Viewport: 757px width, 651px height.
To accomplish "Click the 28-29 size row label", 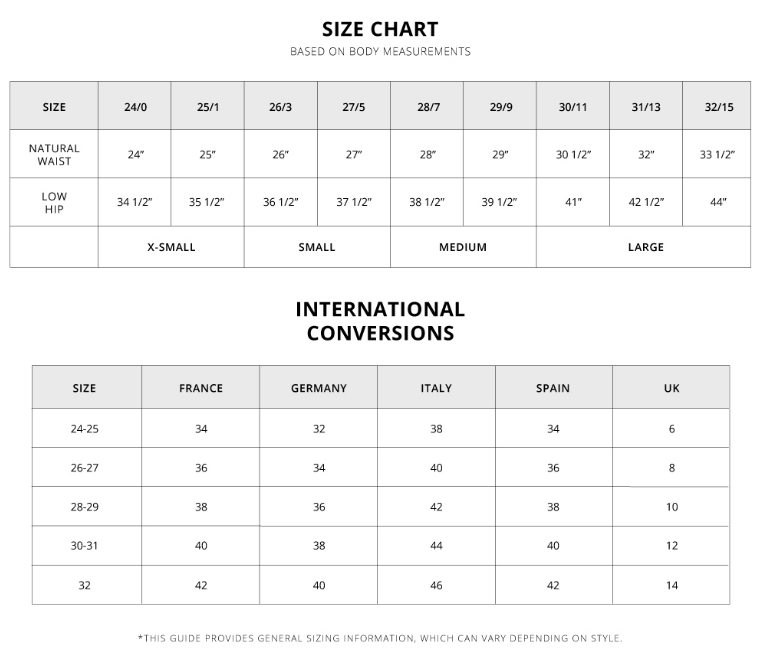I will click(x=85, y=507).
